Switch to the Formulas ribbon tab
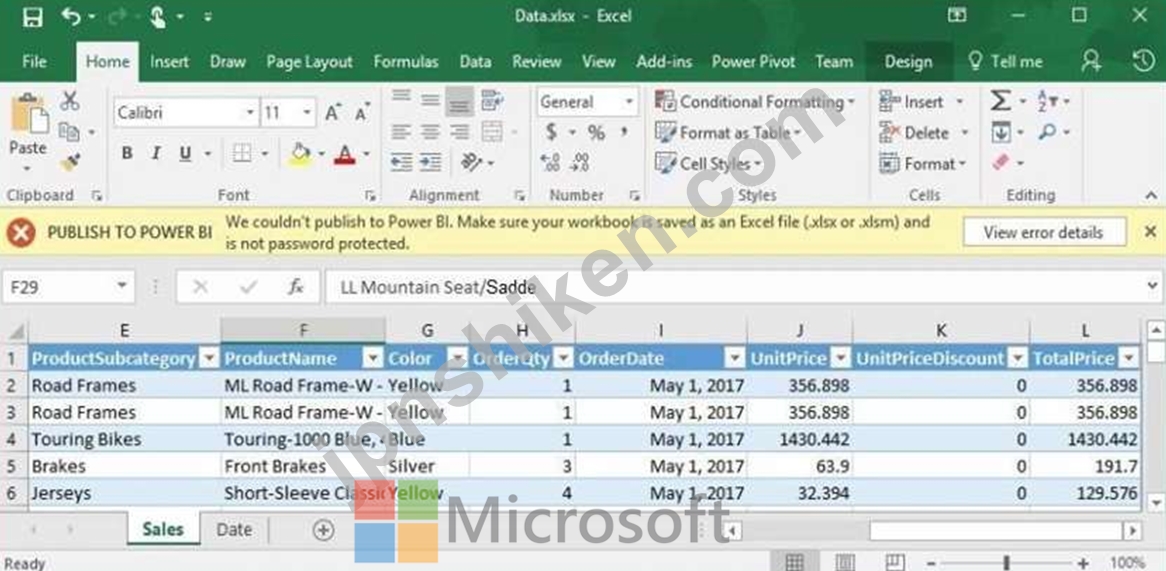 click(x=406, y=62)
